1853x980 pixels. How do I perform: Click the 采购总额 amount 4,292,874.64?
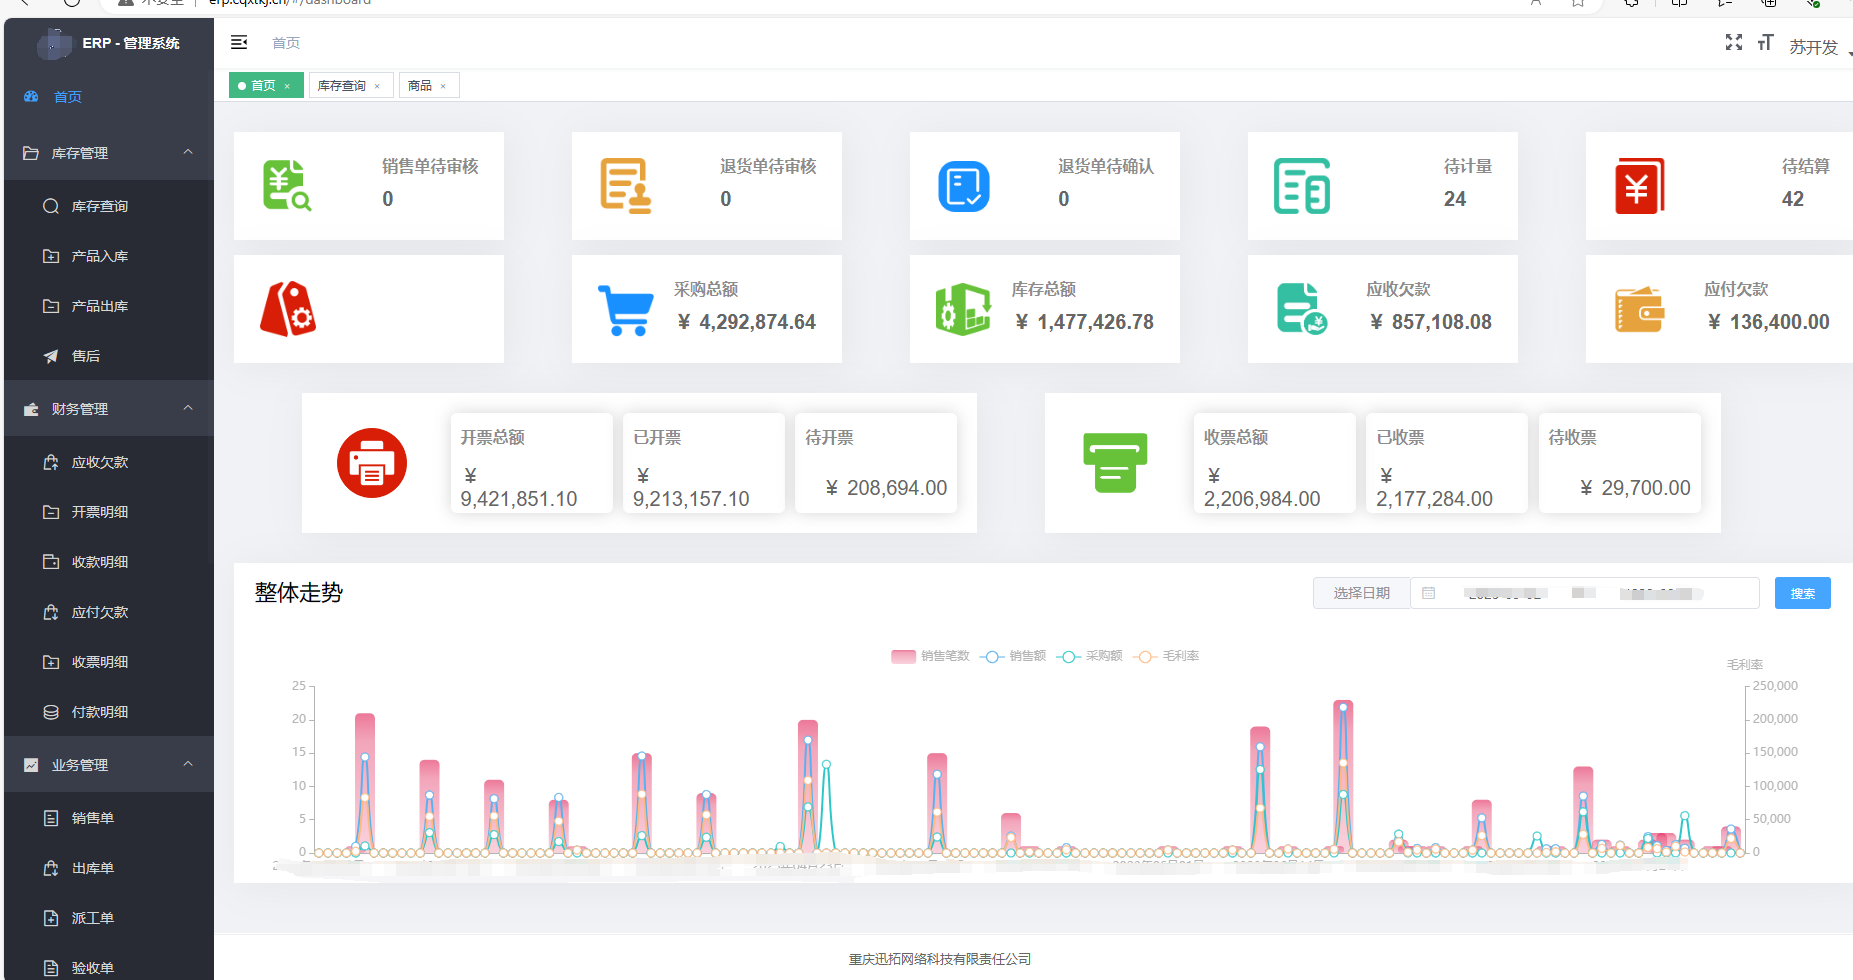(747, 322)
